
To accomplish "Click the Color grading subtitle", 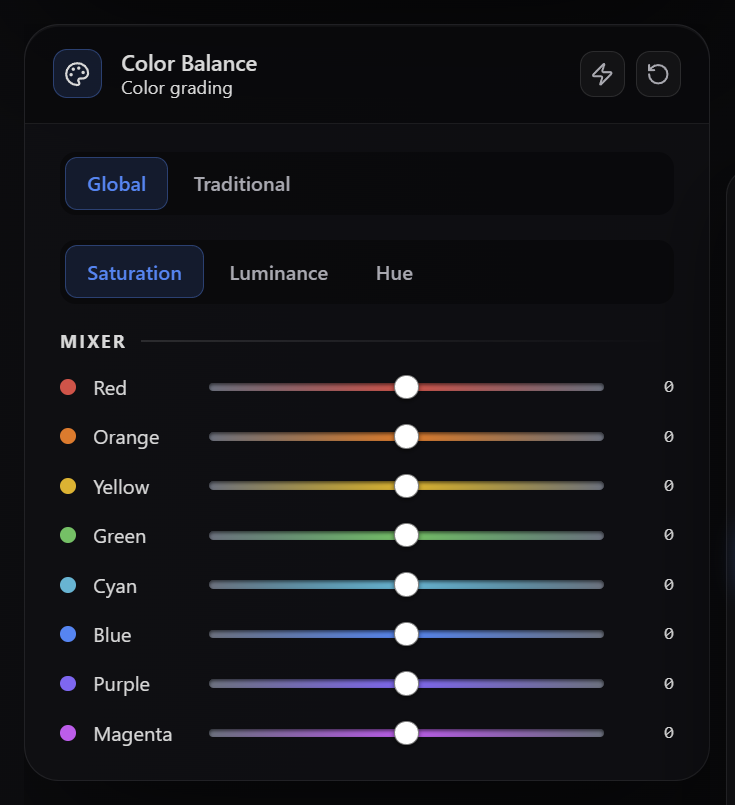I will click(x=177, y=88).
